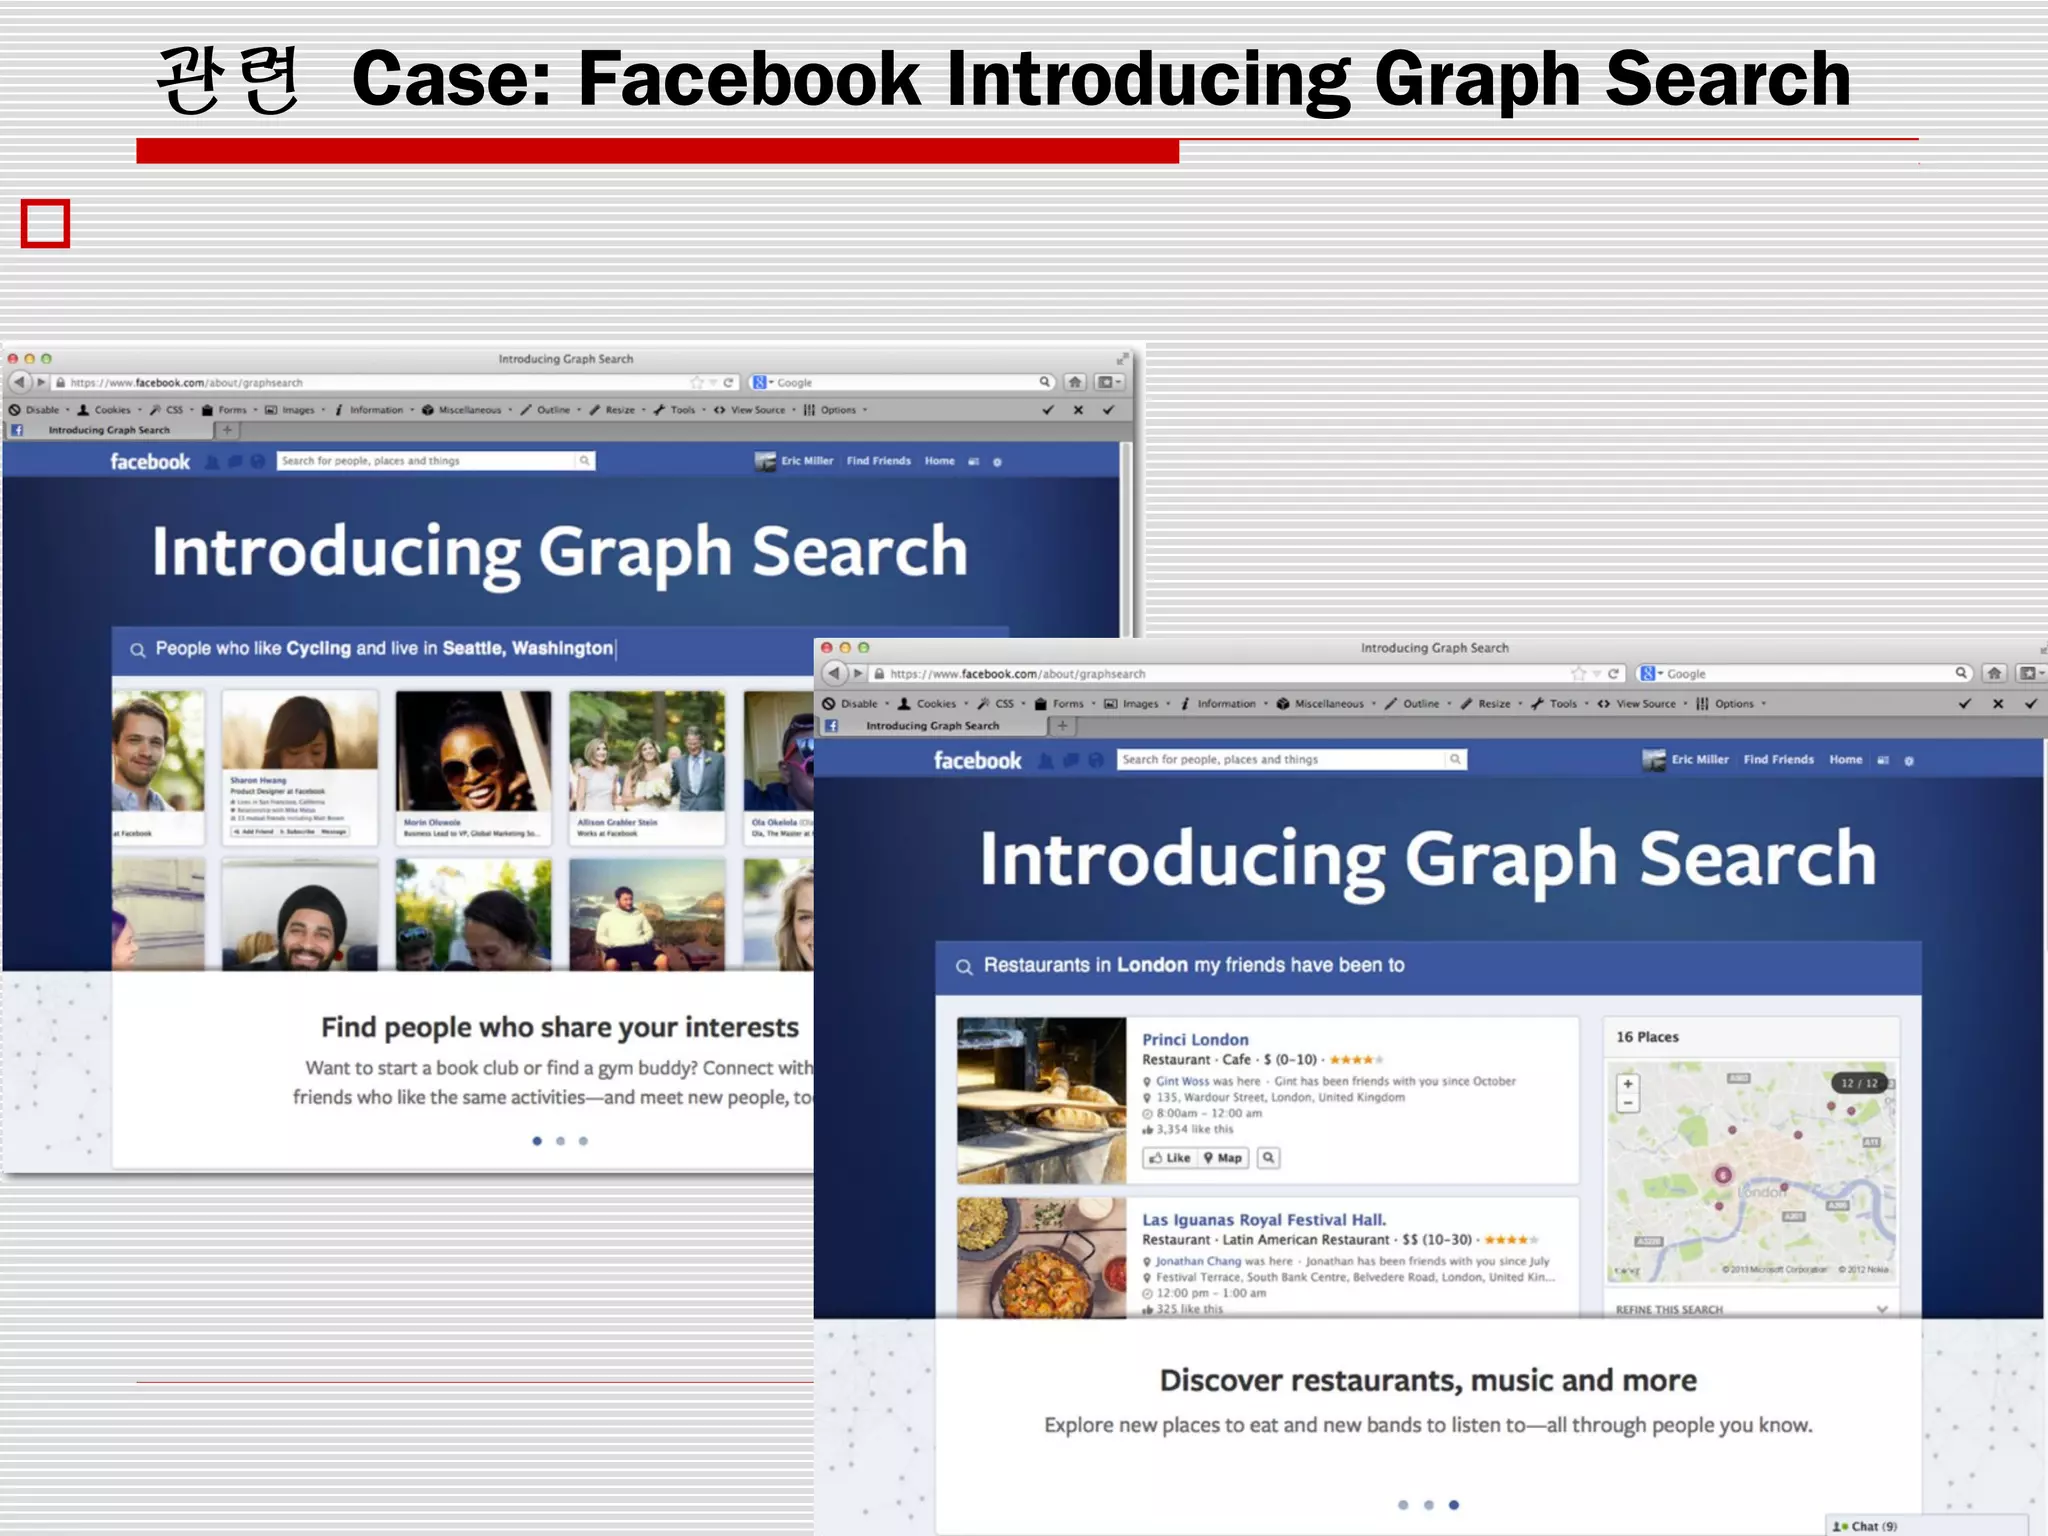This screenshot has height=1536, width=2048.
Task: Click Princi London bread thumbnail
Action: [1041, 1100]
